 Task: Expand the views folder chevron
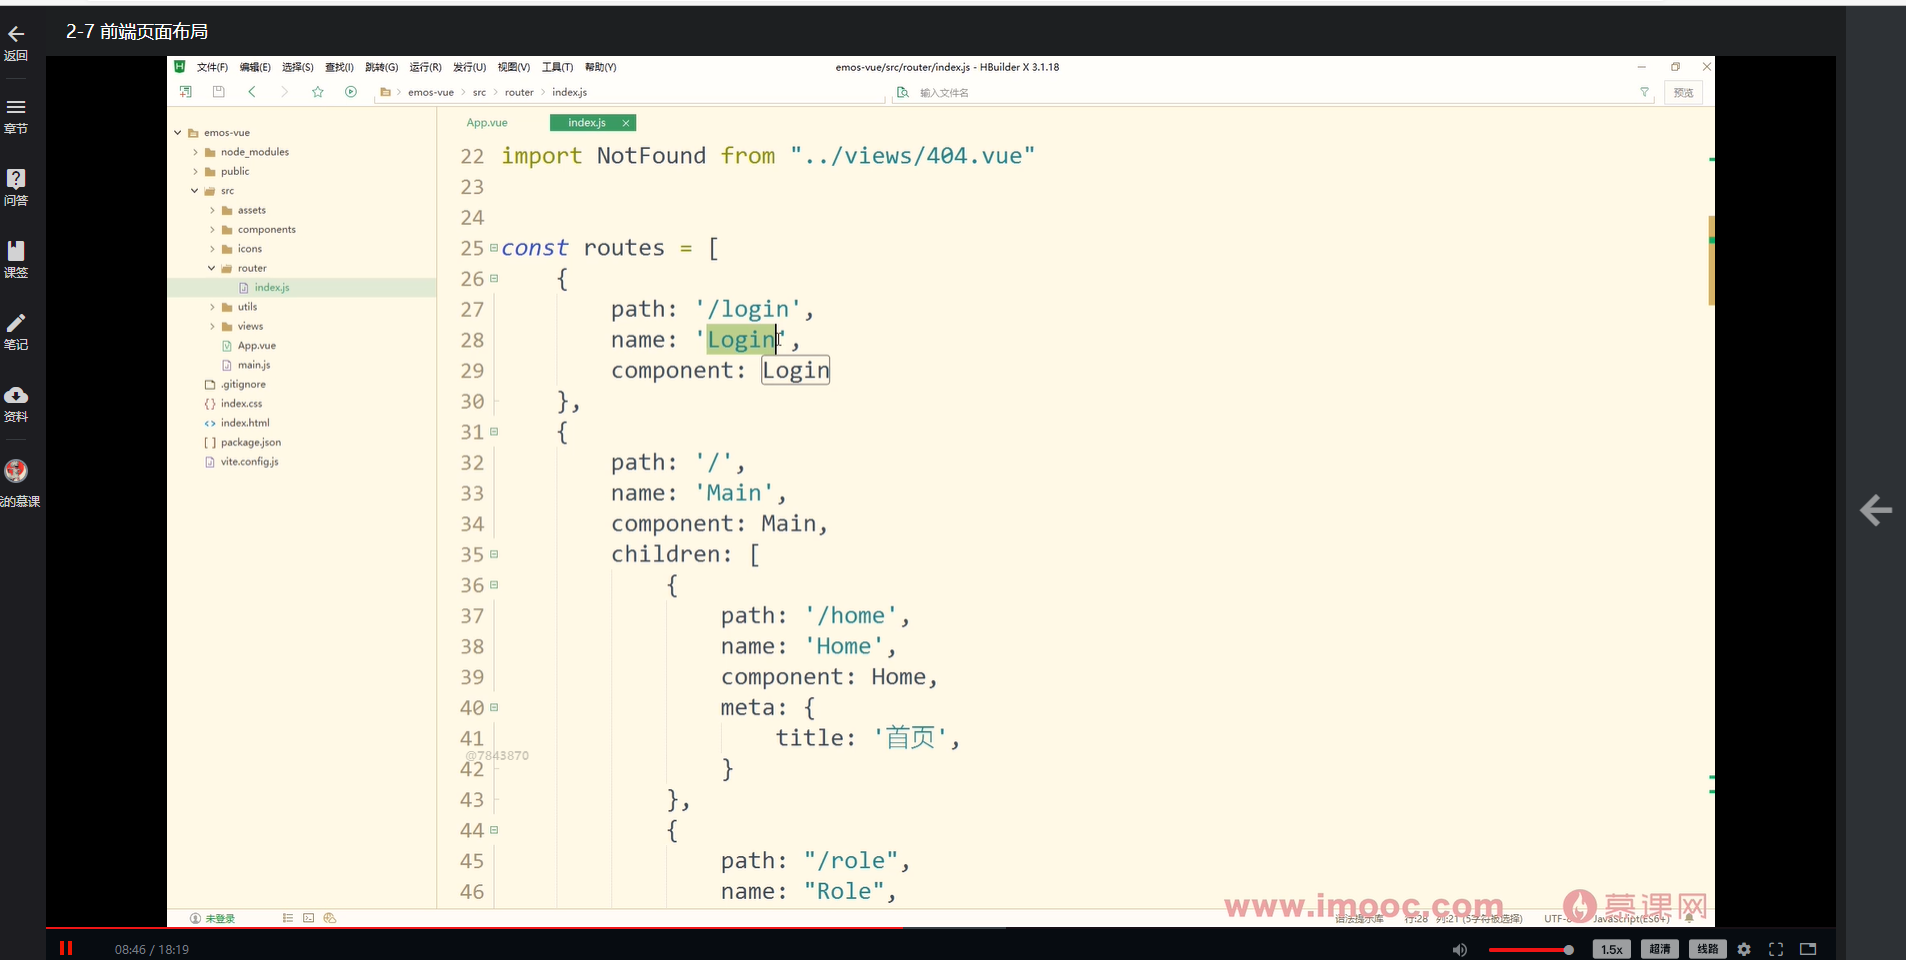(x=212, y=326)
